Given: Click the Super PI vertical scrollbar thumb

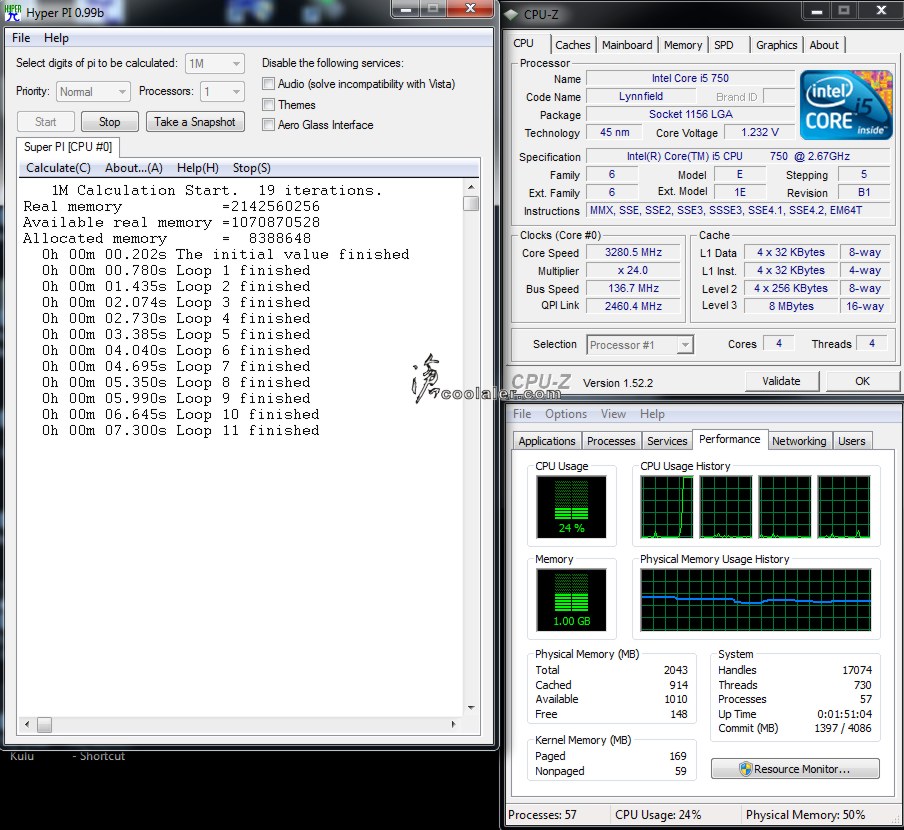Looking at the screenshot, I should pos(471,203).
